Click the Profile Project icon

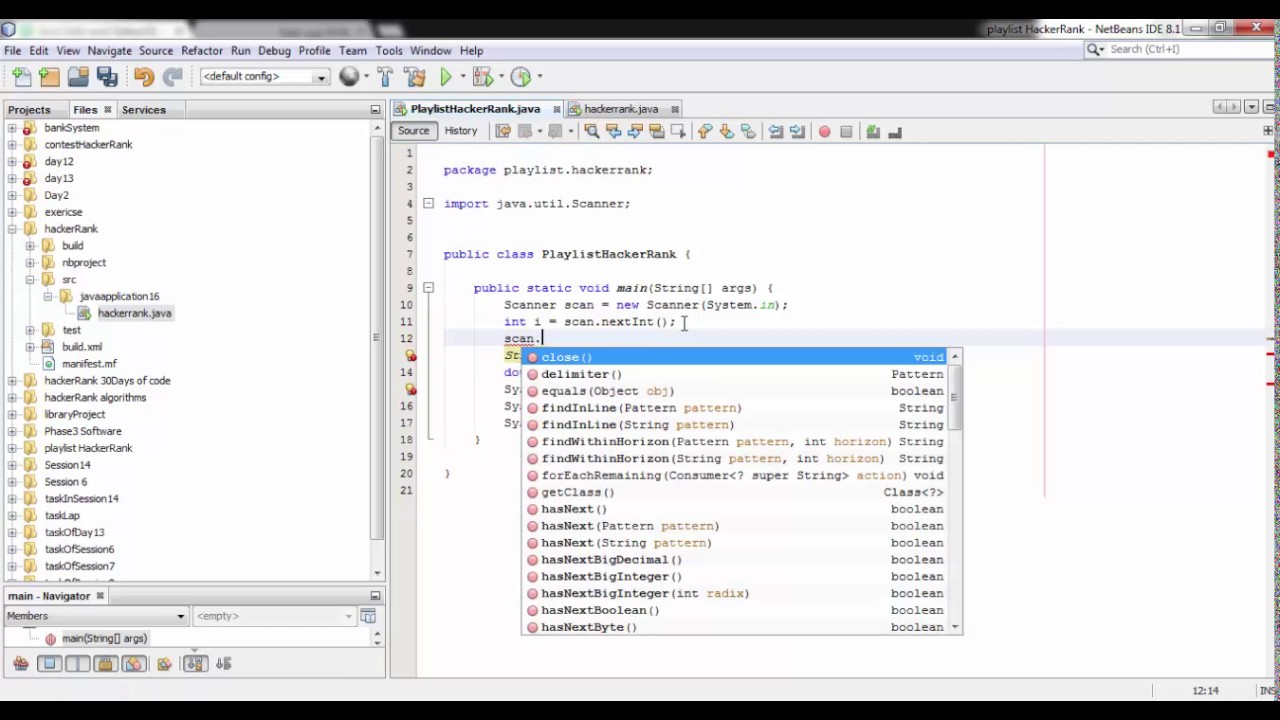(520, 76)
